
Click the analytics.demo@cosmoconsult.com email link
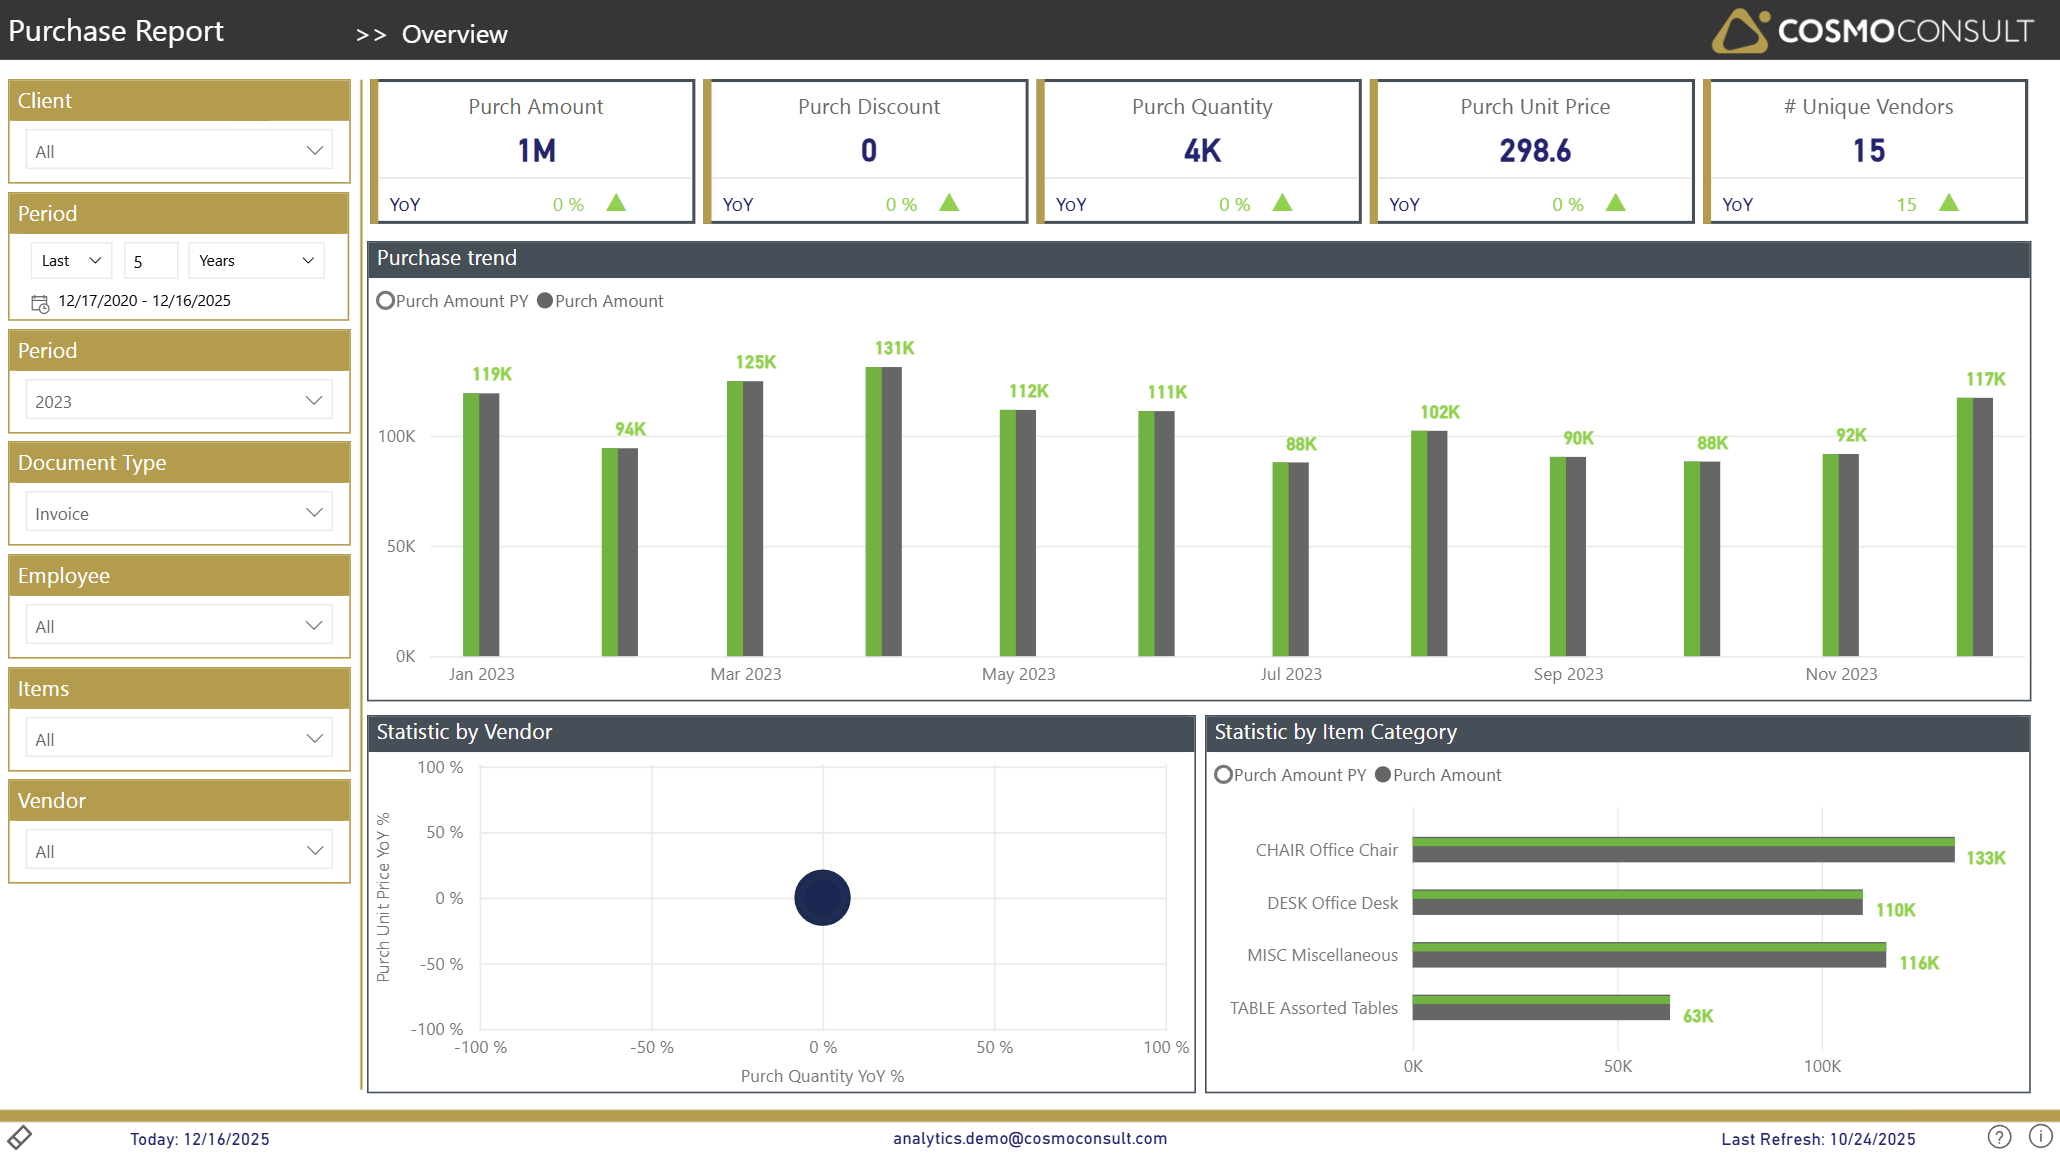click(x=1029, y=1137)
